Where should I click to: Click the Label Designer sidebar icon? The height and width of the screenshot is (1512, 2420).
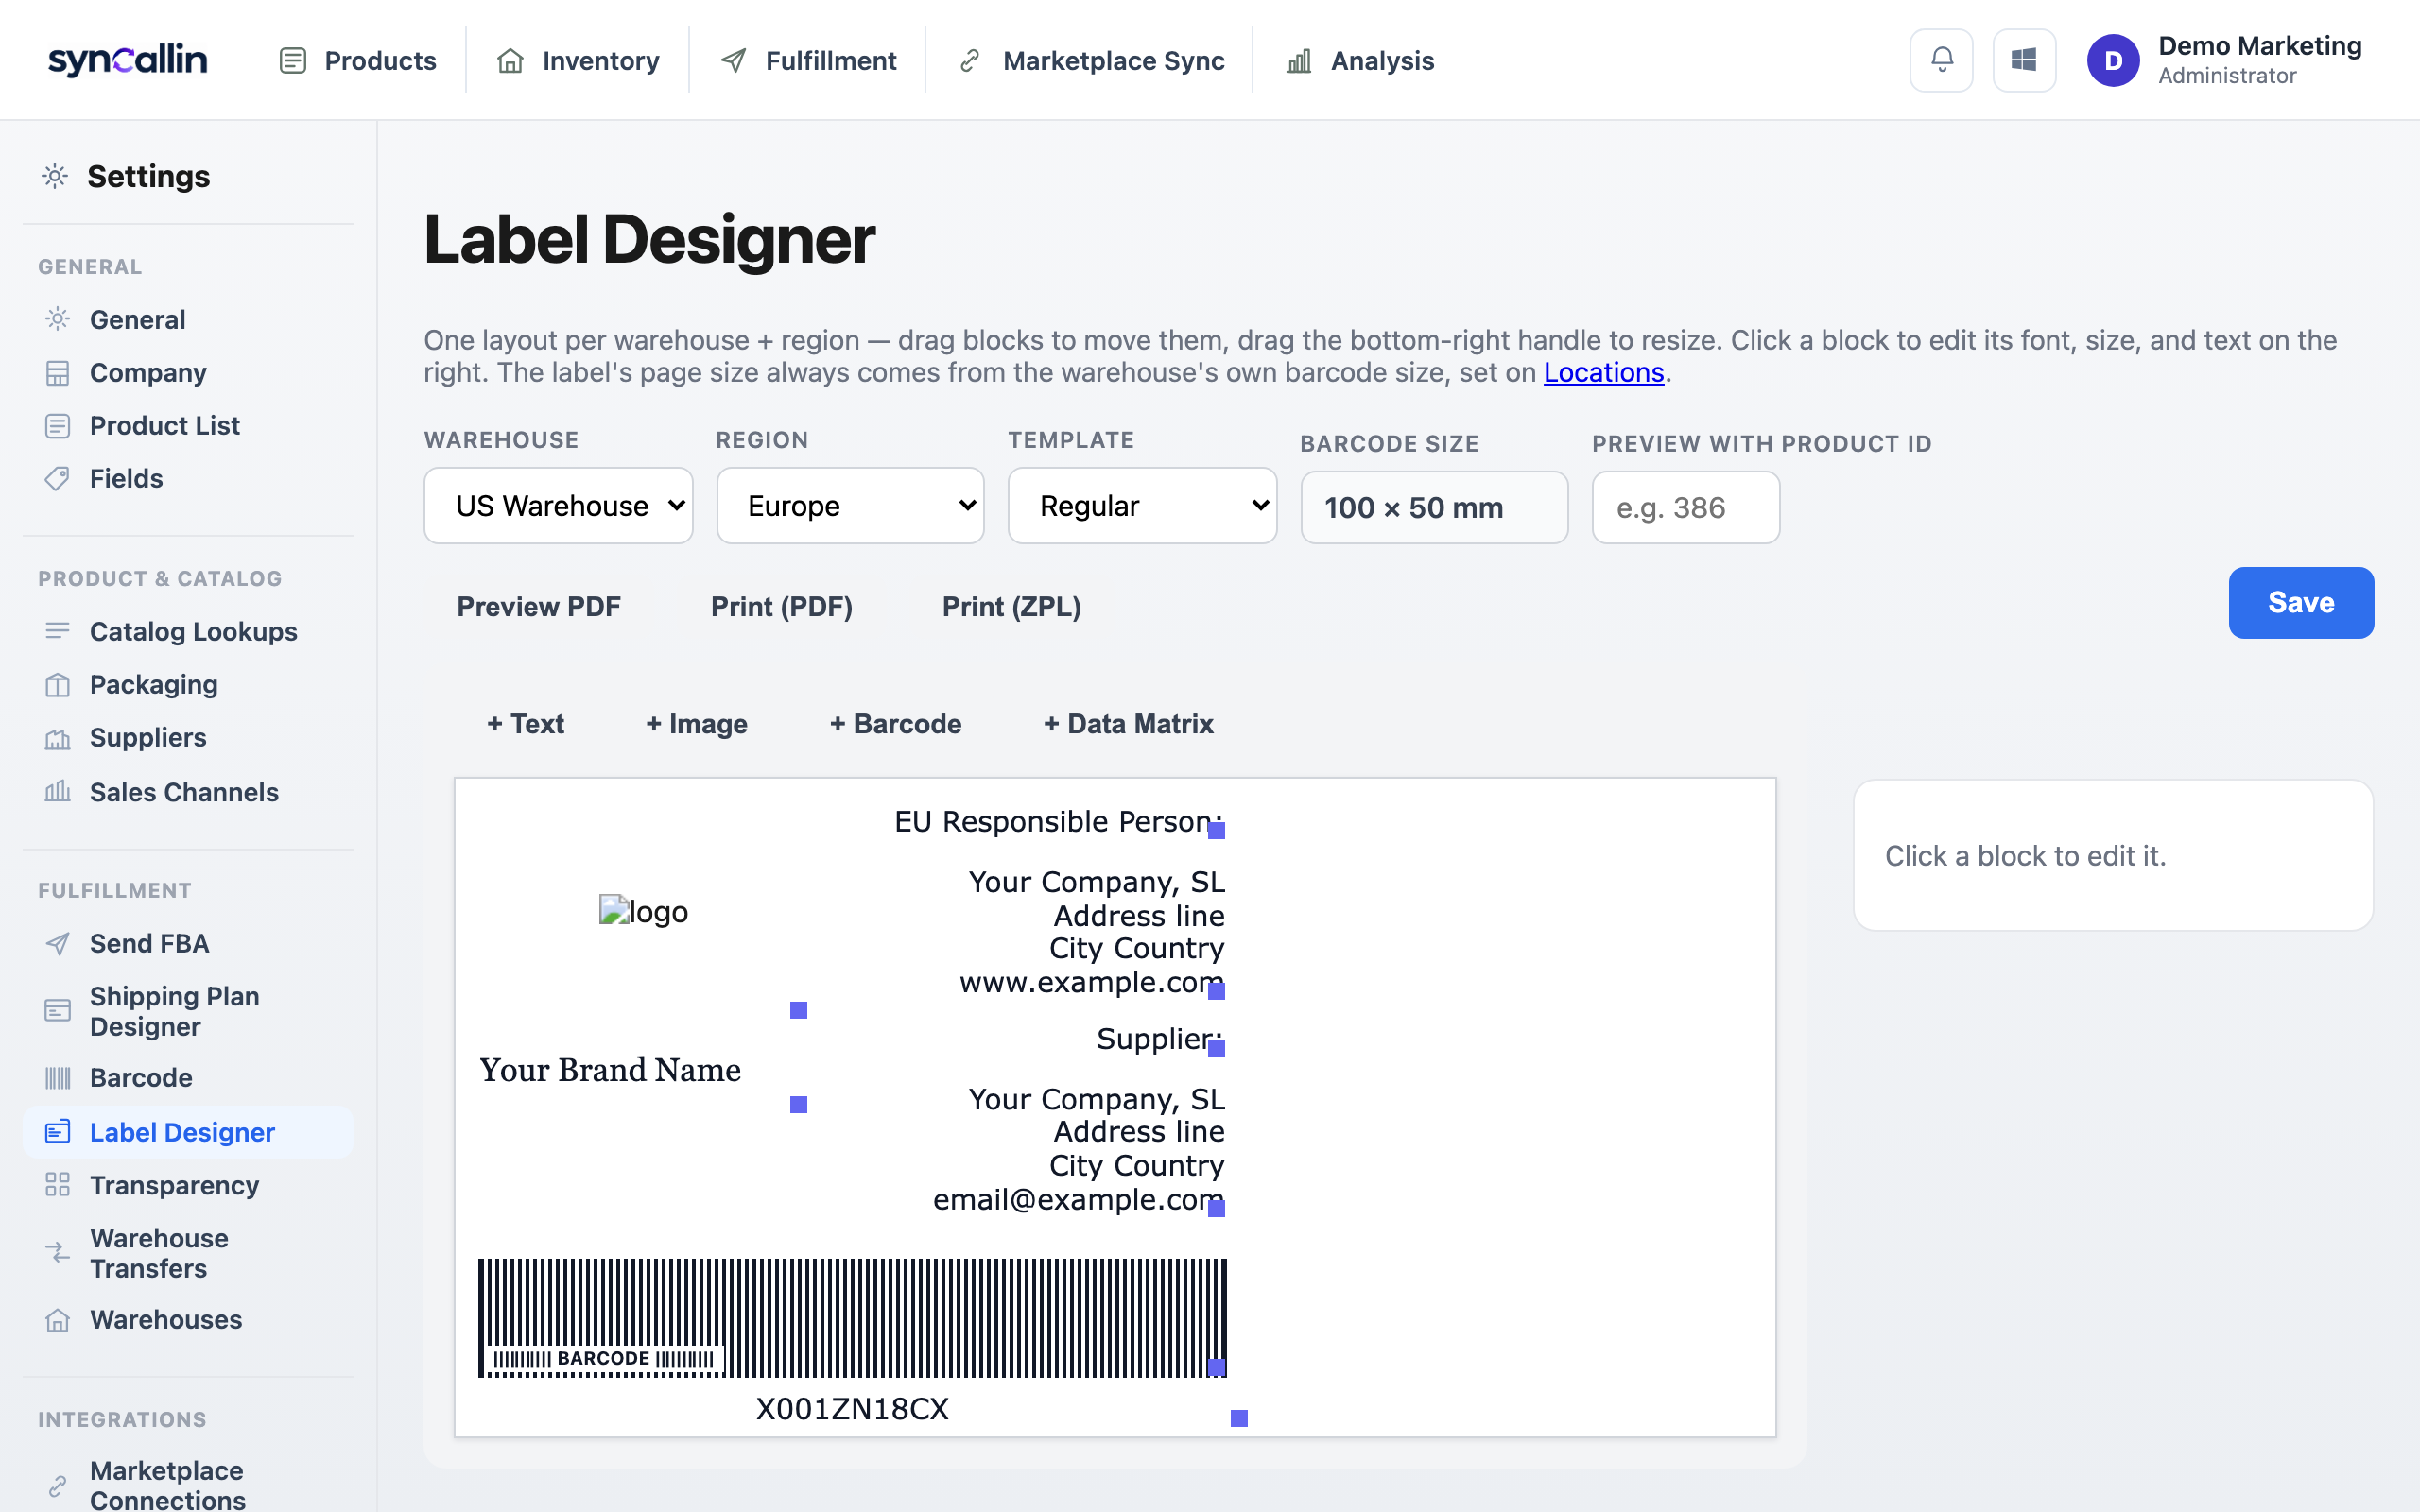(x=58, y=1132)
